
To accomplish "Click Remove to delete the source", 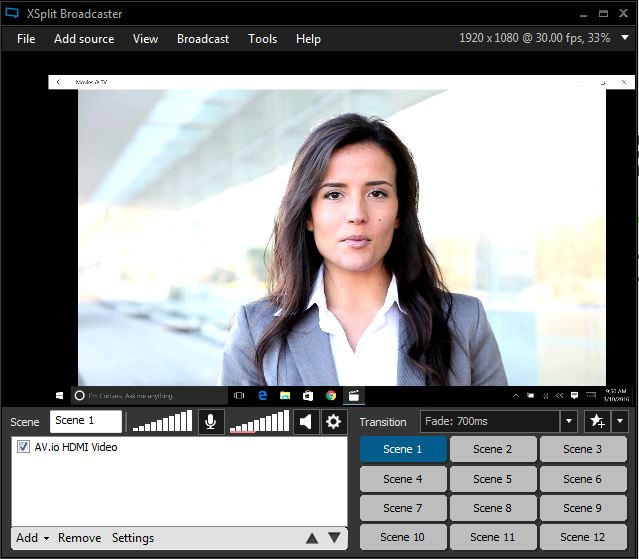I will tap(79, 538).
